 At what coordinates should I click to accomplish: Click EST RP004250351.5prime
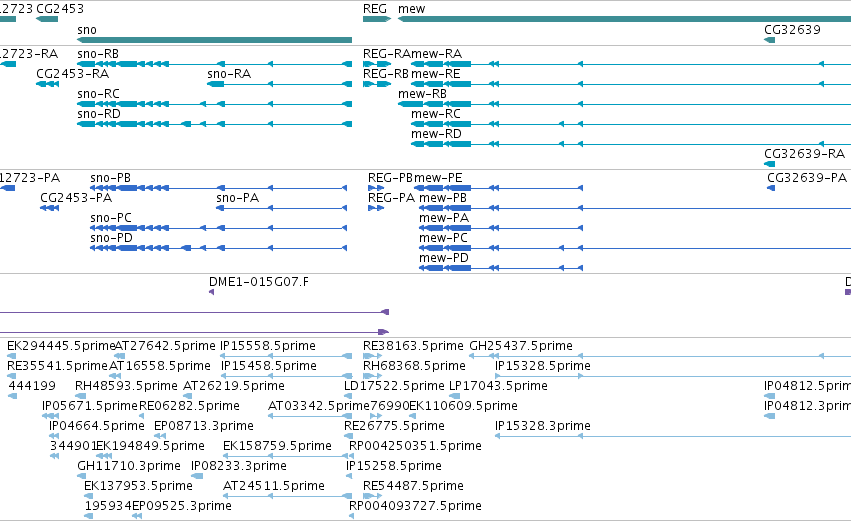pos(415,446)
